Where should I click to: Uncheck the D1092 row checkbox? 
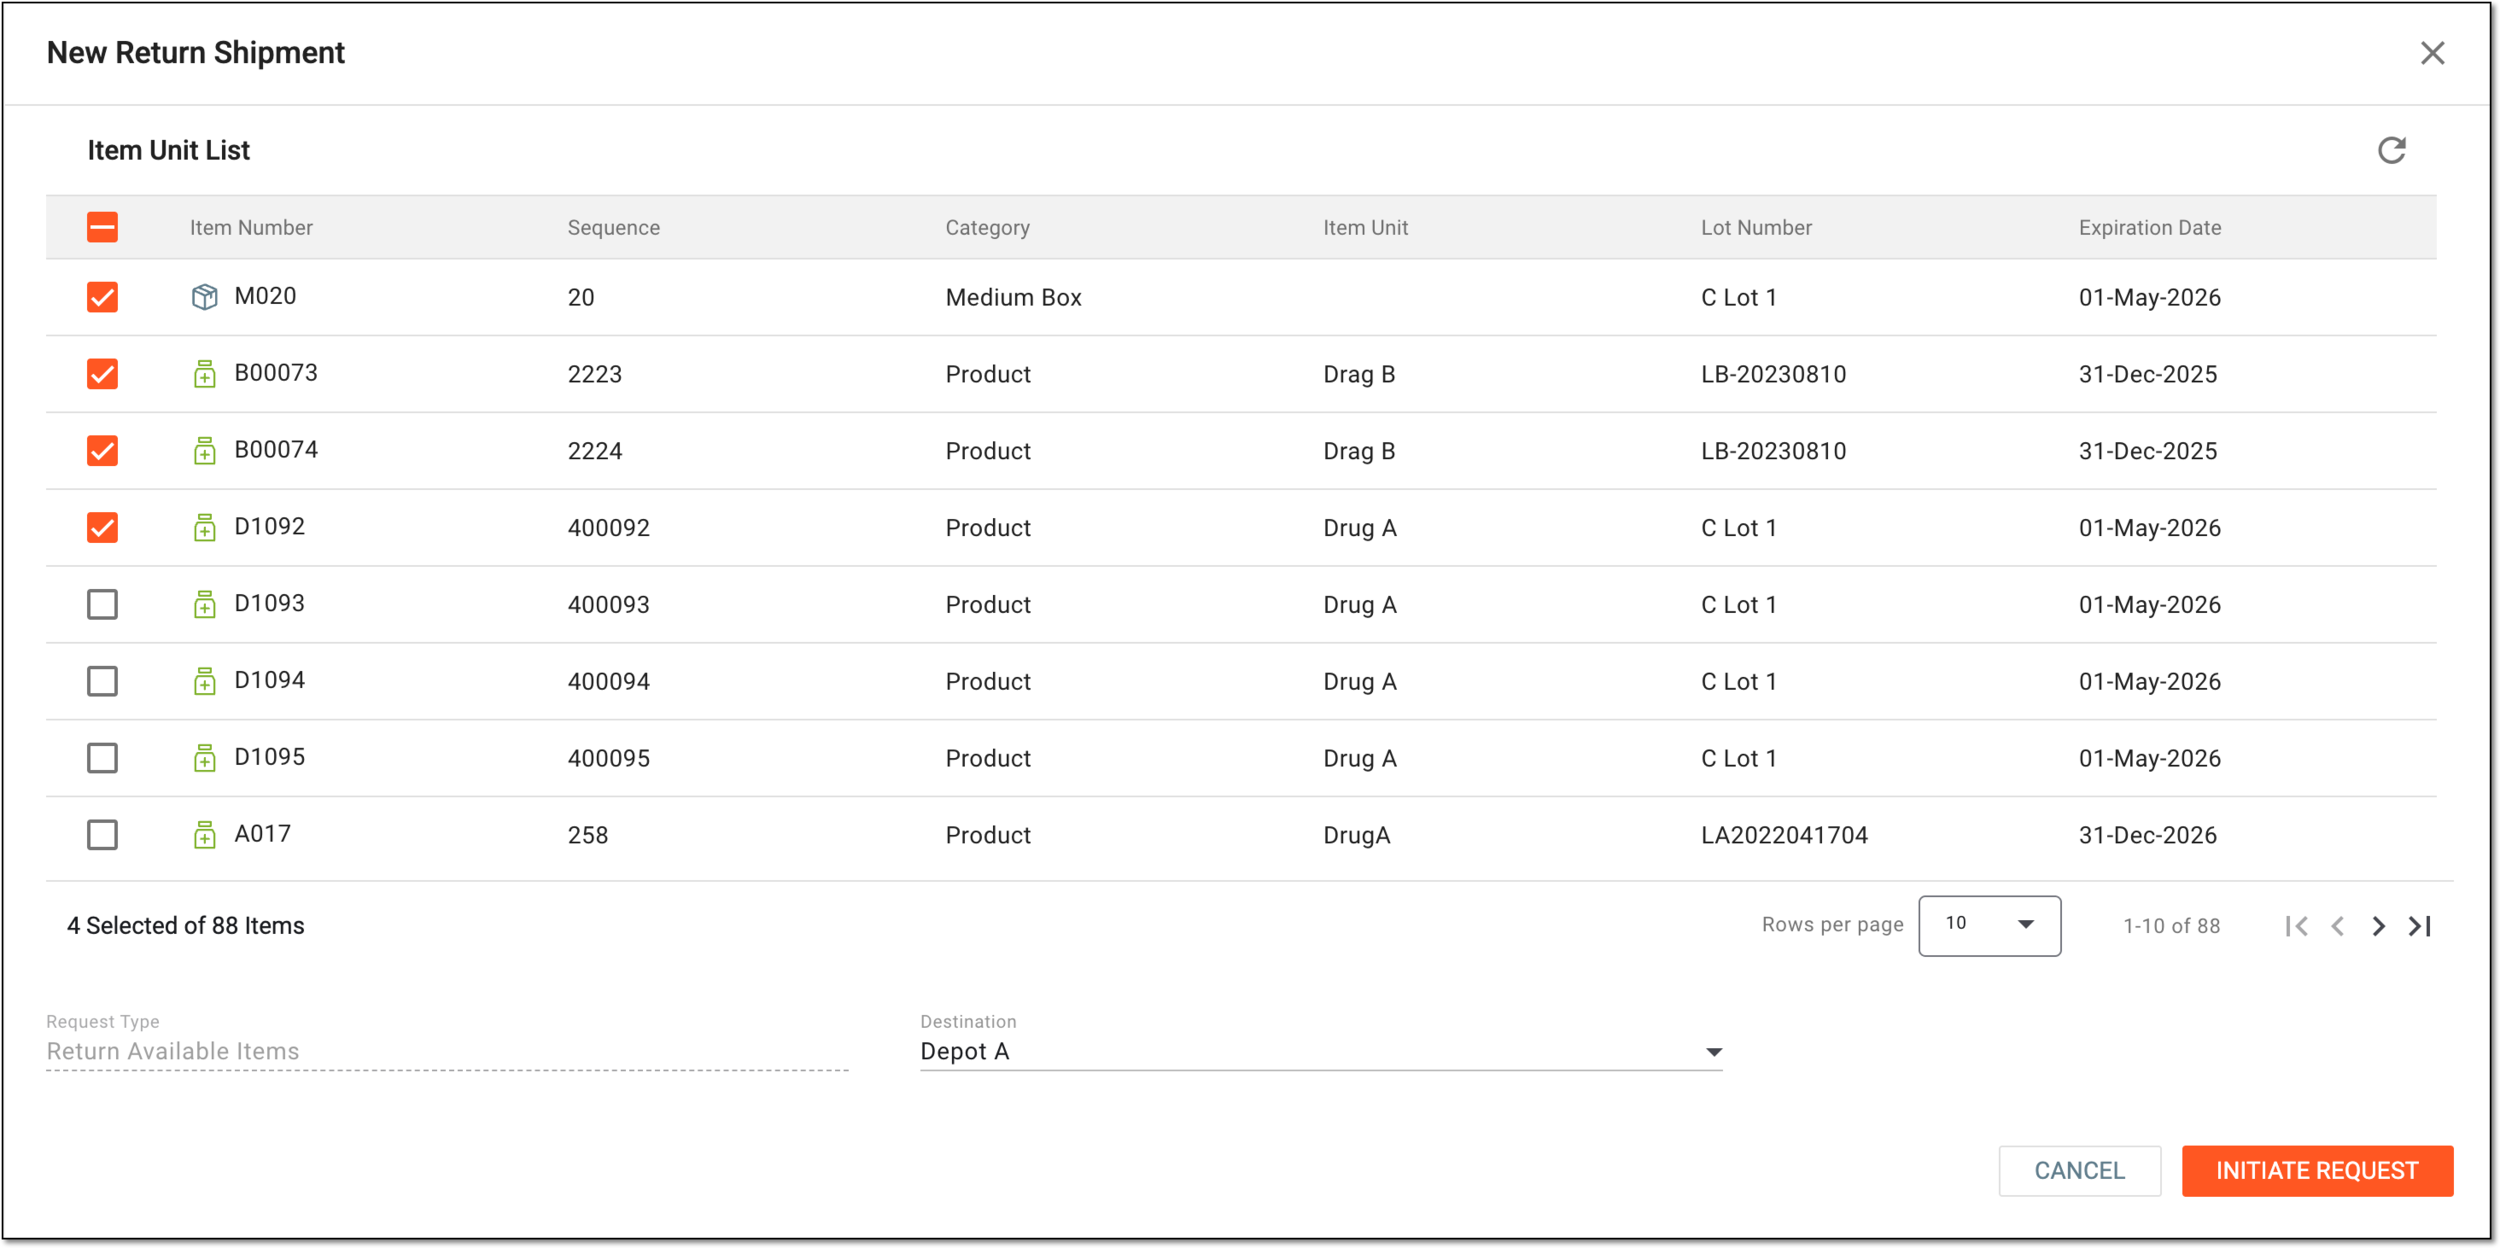click(x=102, y=527)
